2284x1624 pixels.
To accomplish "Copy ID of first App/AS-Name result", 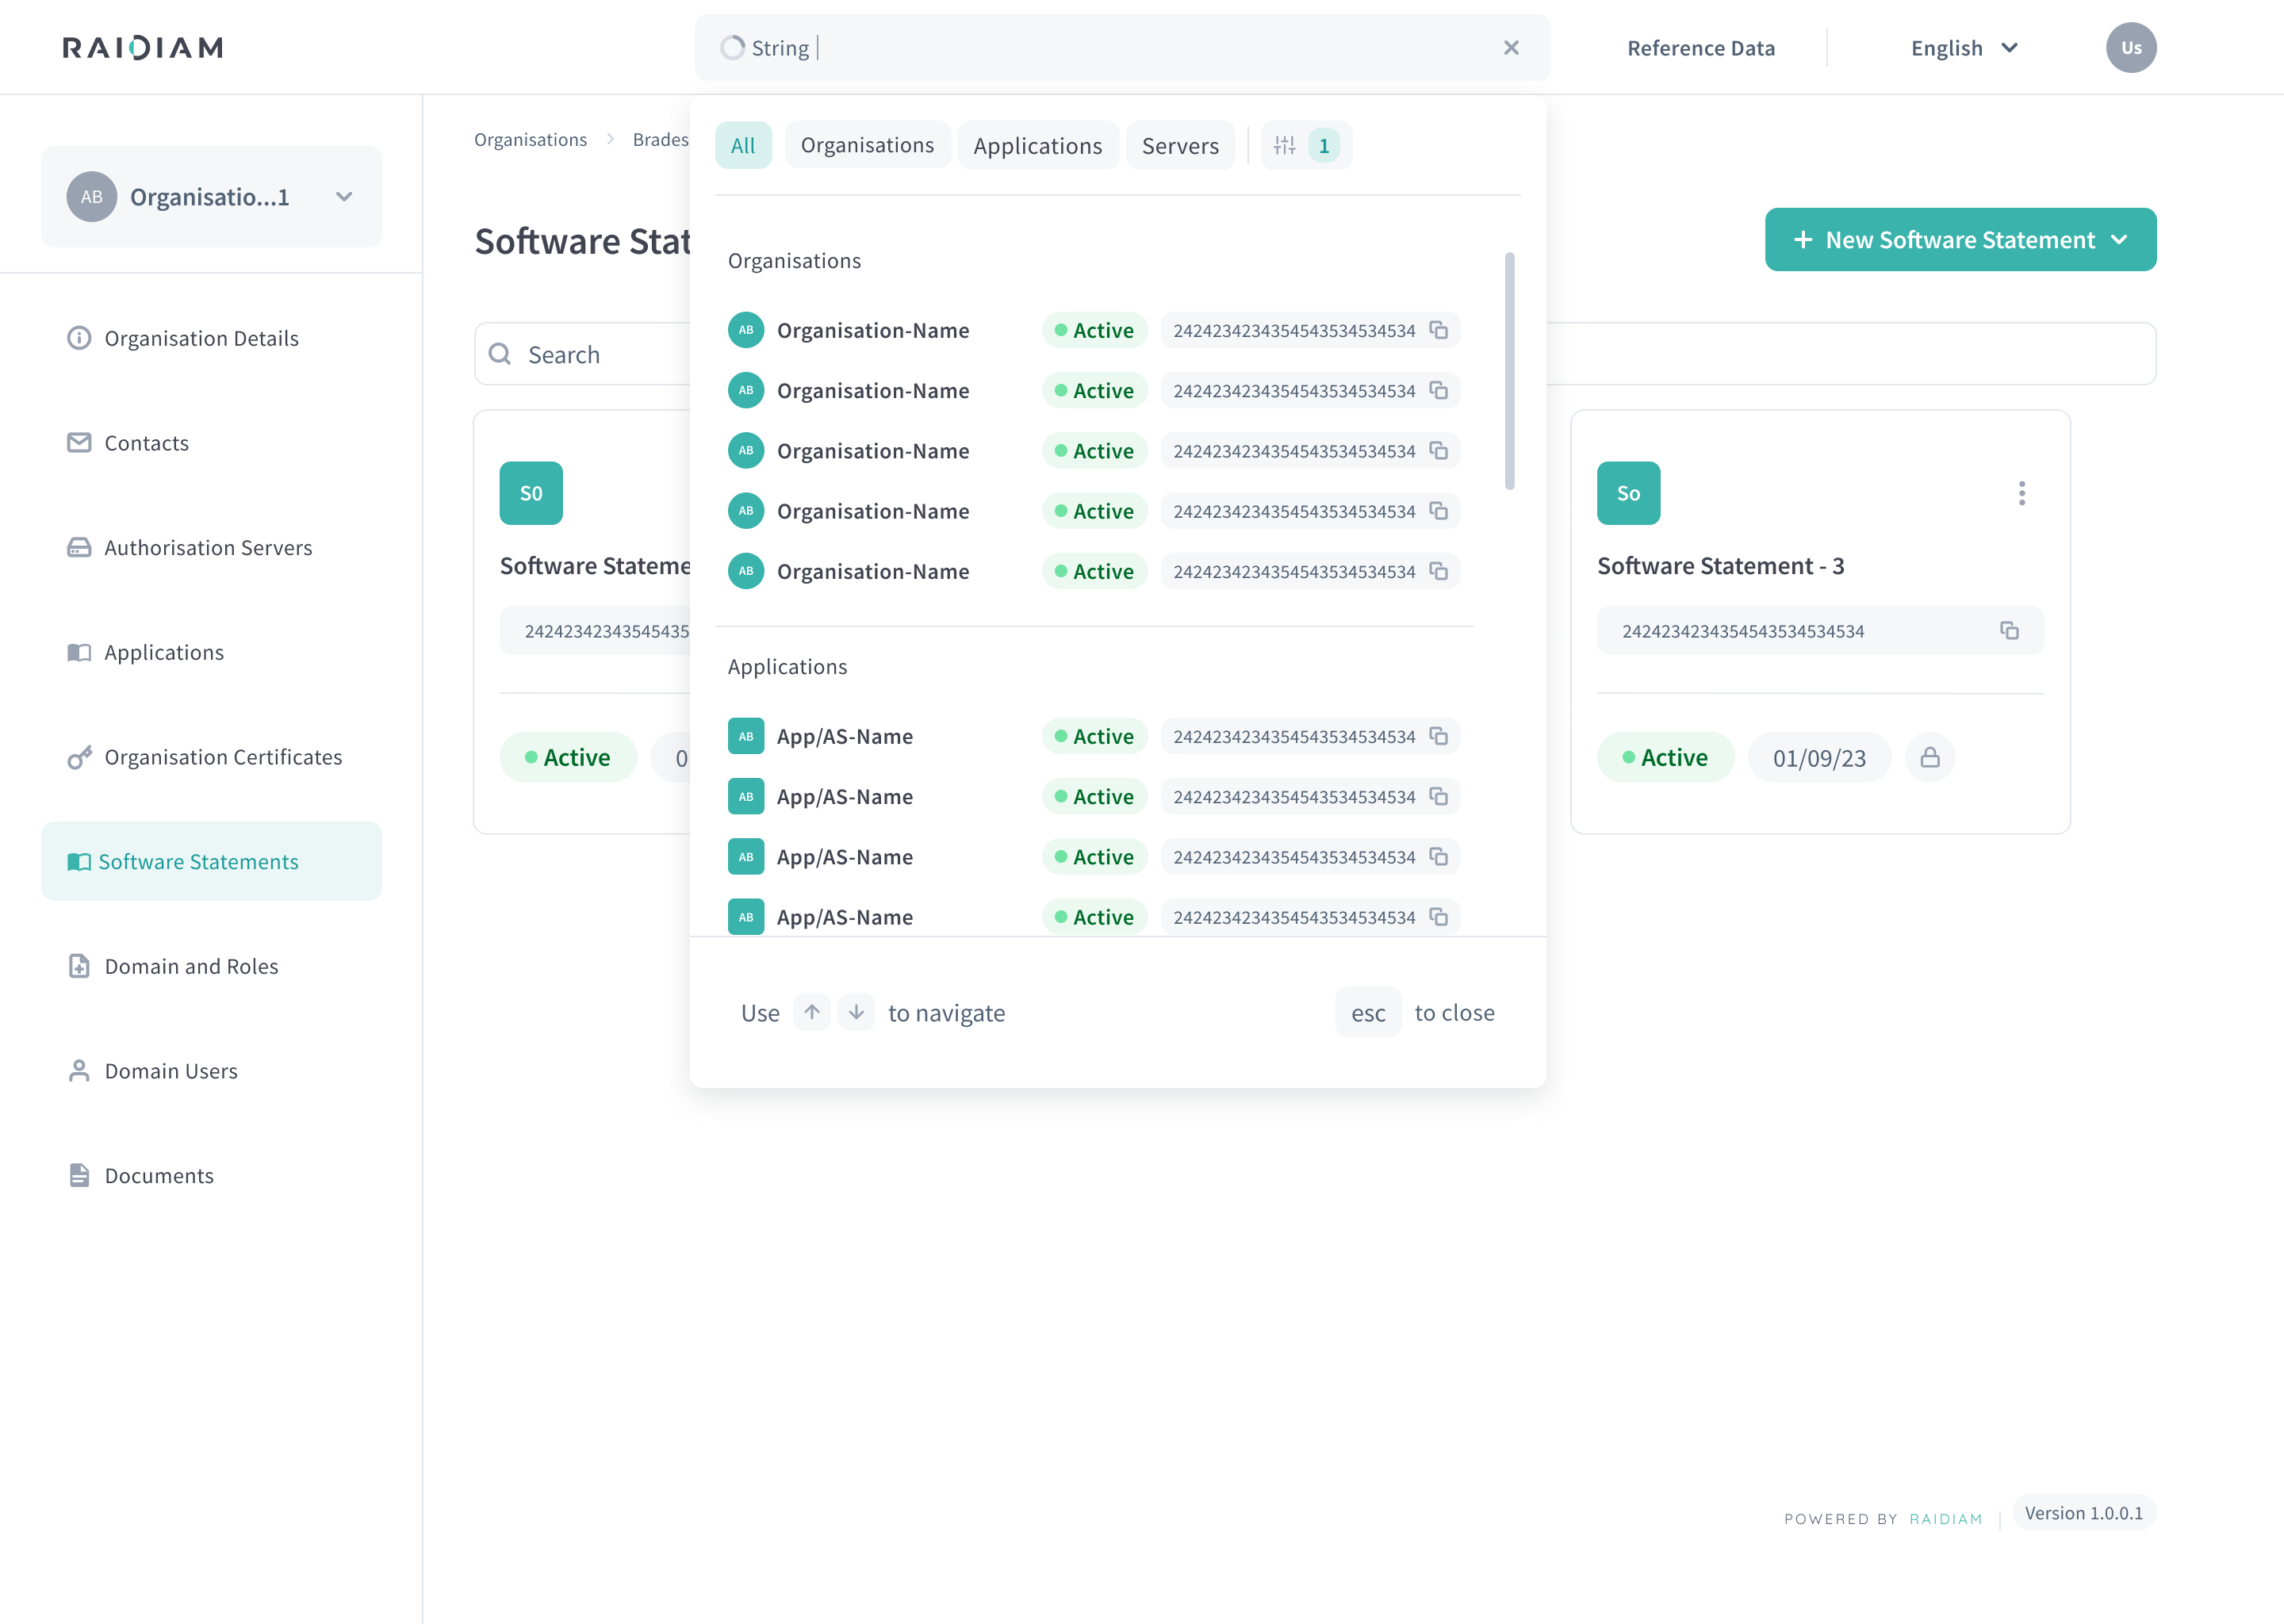I will pos(1439,736).
